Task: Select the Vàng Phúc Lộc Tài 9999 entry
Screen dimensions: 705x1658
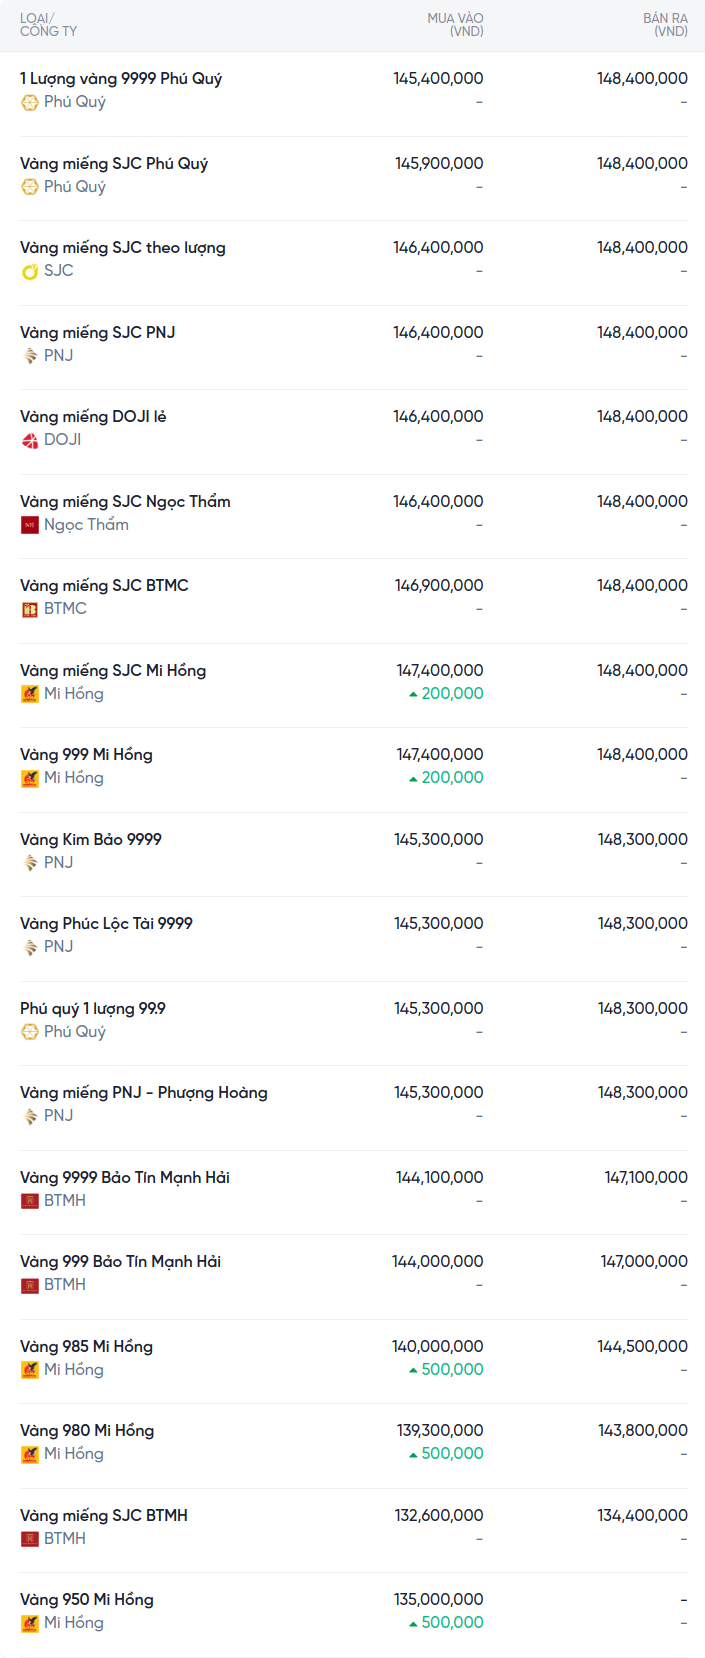Action: [106, 924]
